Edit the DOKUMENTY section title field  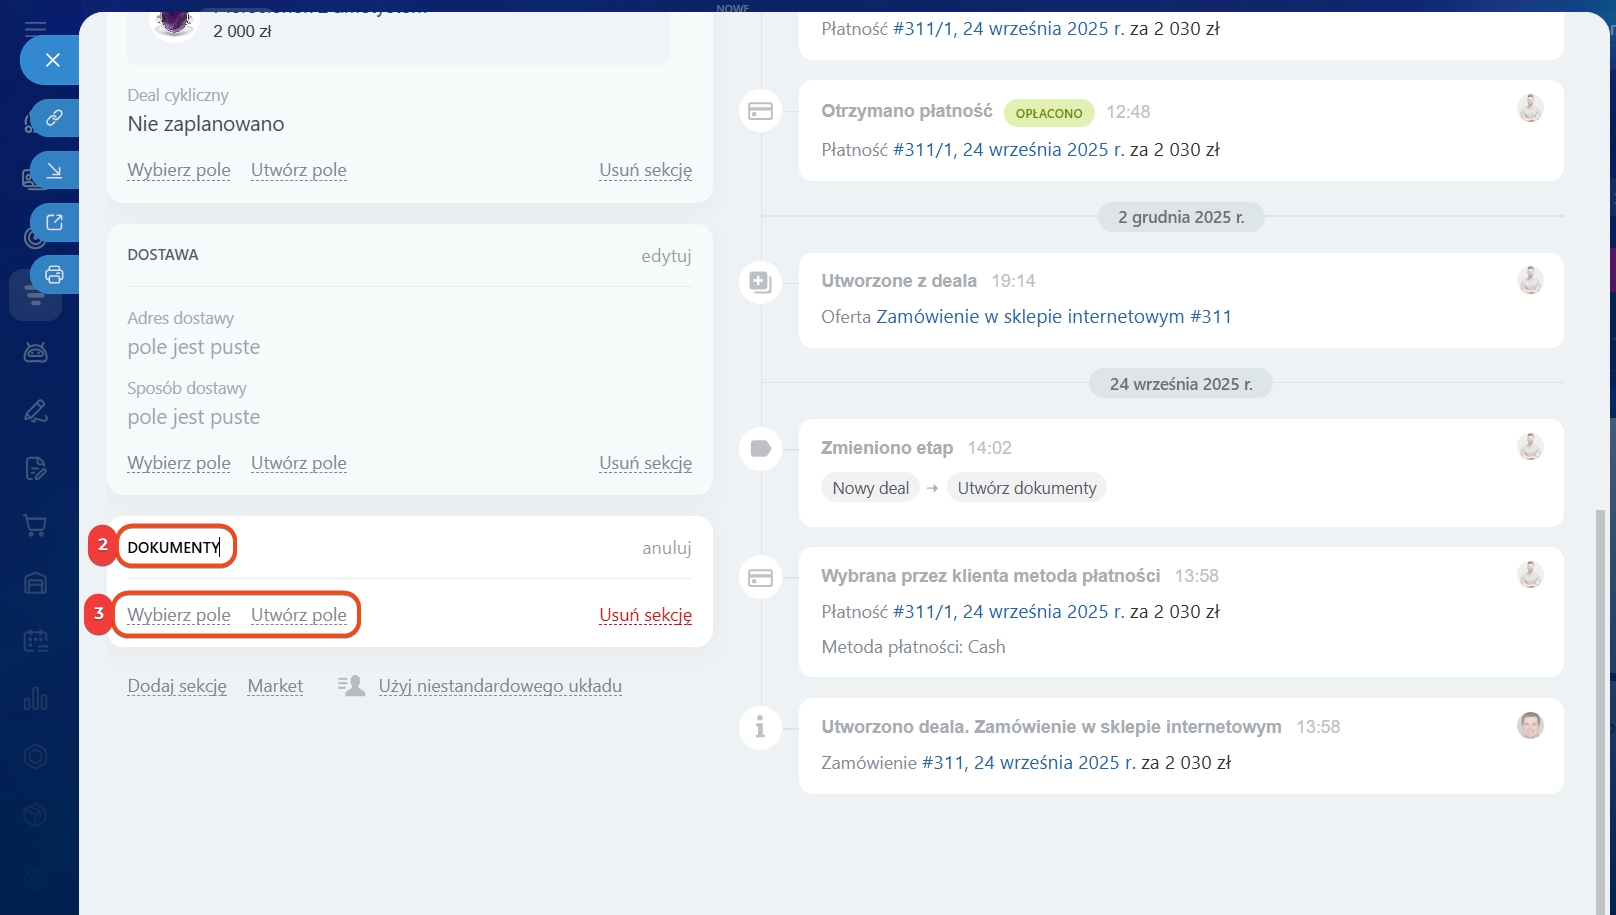(x=176, y=547)
